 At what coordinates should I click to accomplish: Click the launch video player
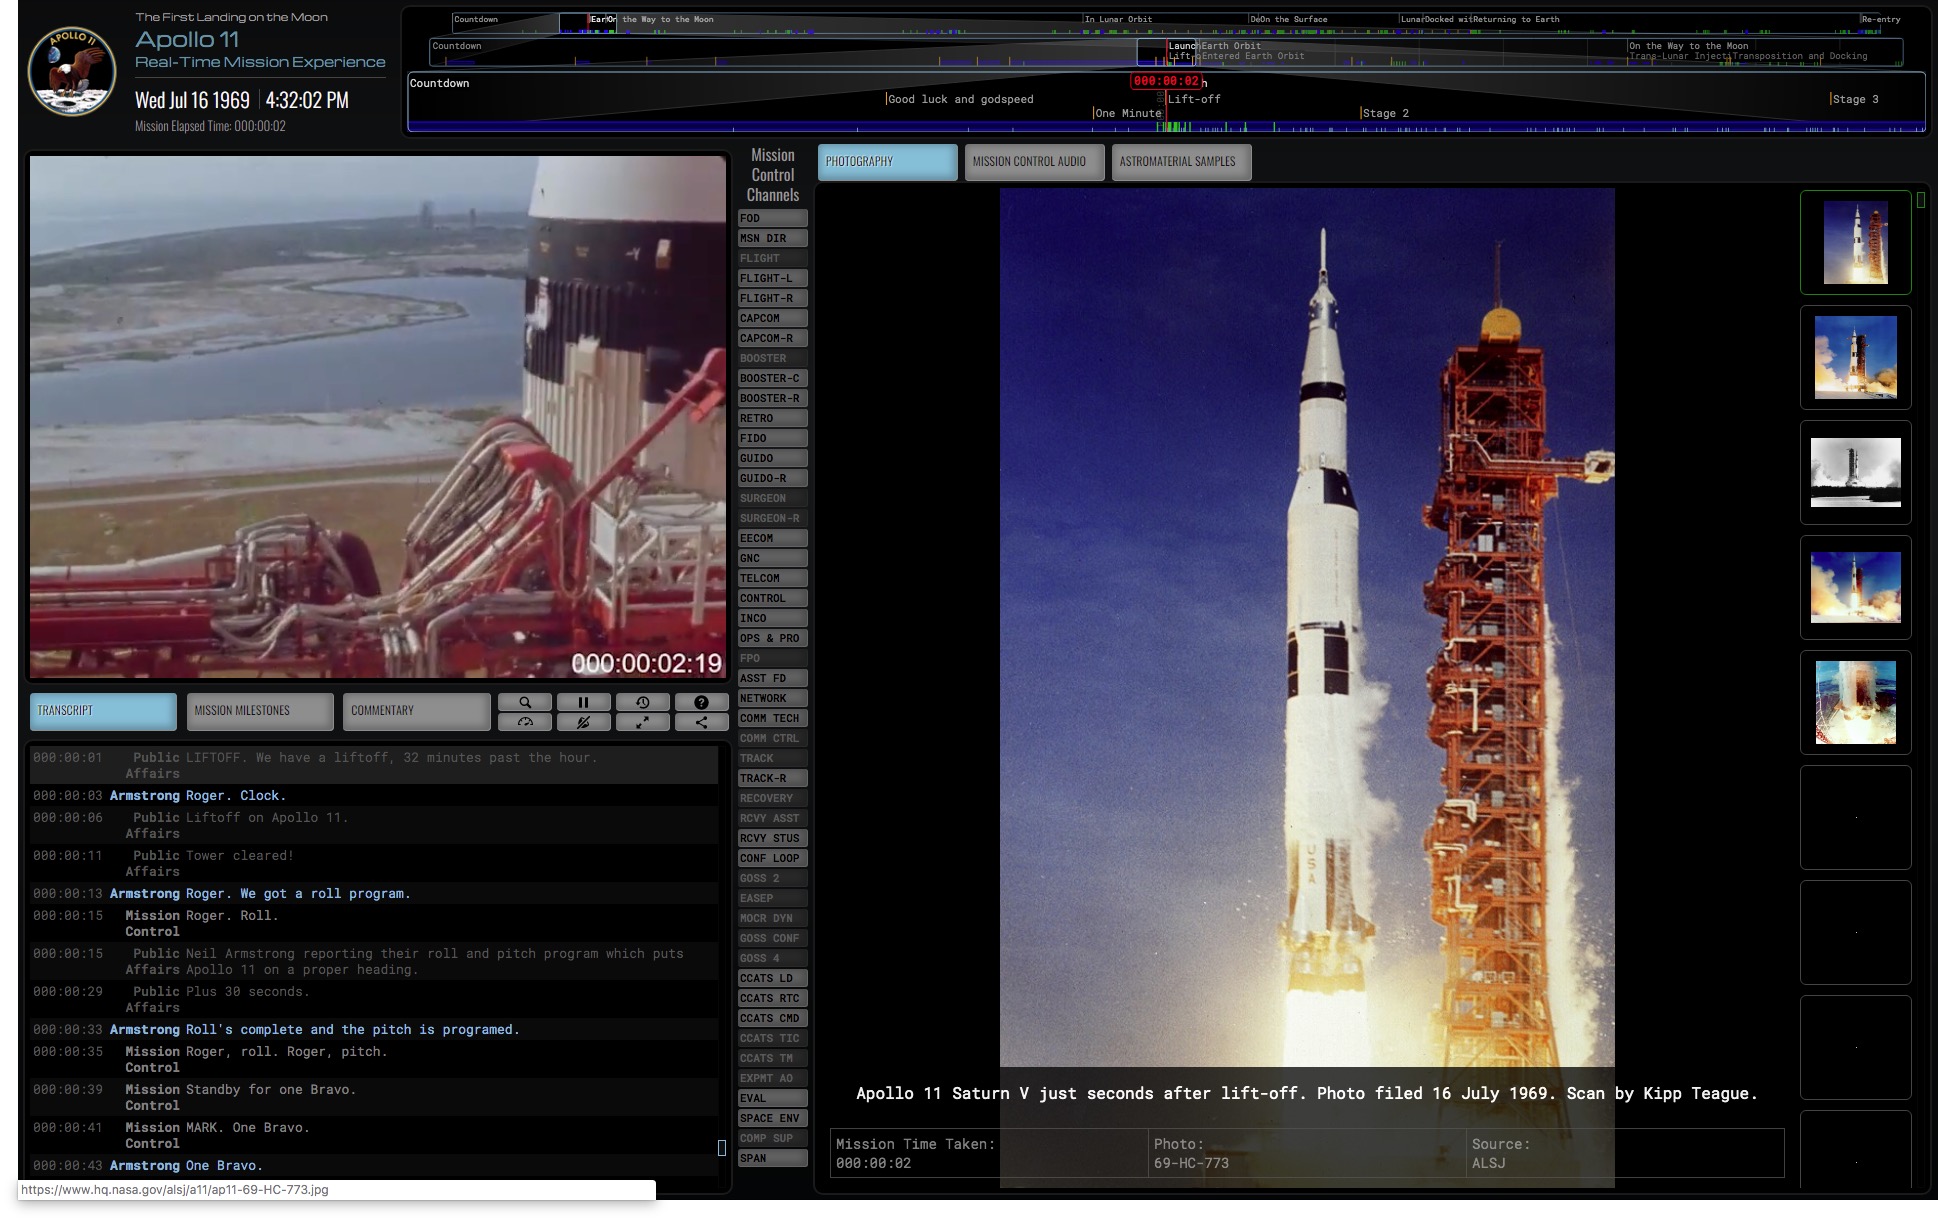[x=378, y=417]
